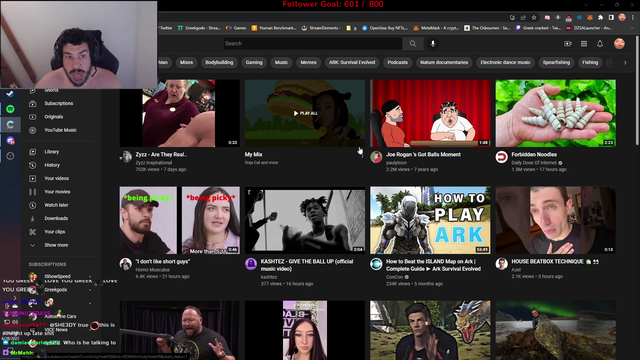Select the Fishing filter chip
The image size is (640, 360).
click(x=590, y=62)
